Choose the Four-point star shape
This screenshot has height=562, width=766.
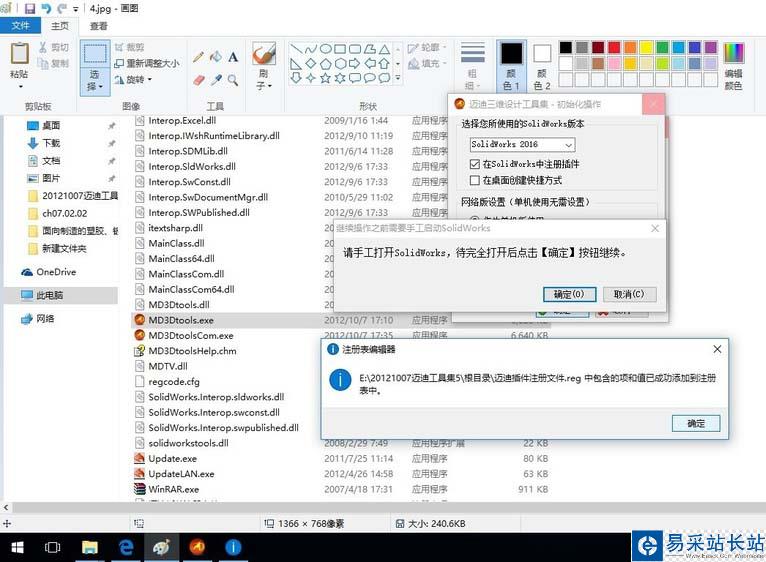tap(311, 78)
